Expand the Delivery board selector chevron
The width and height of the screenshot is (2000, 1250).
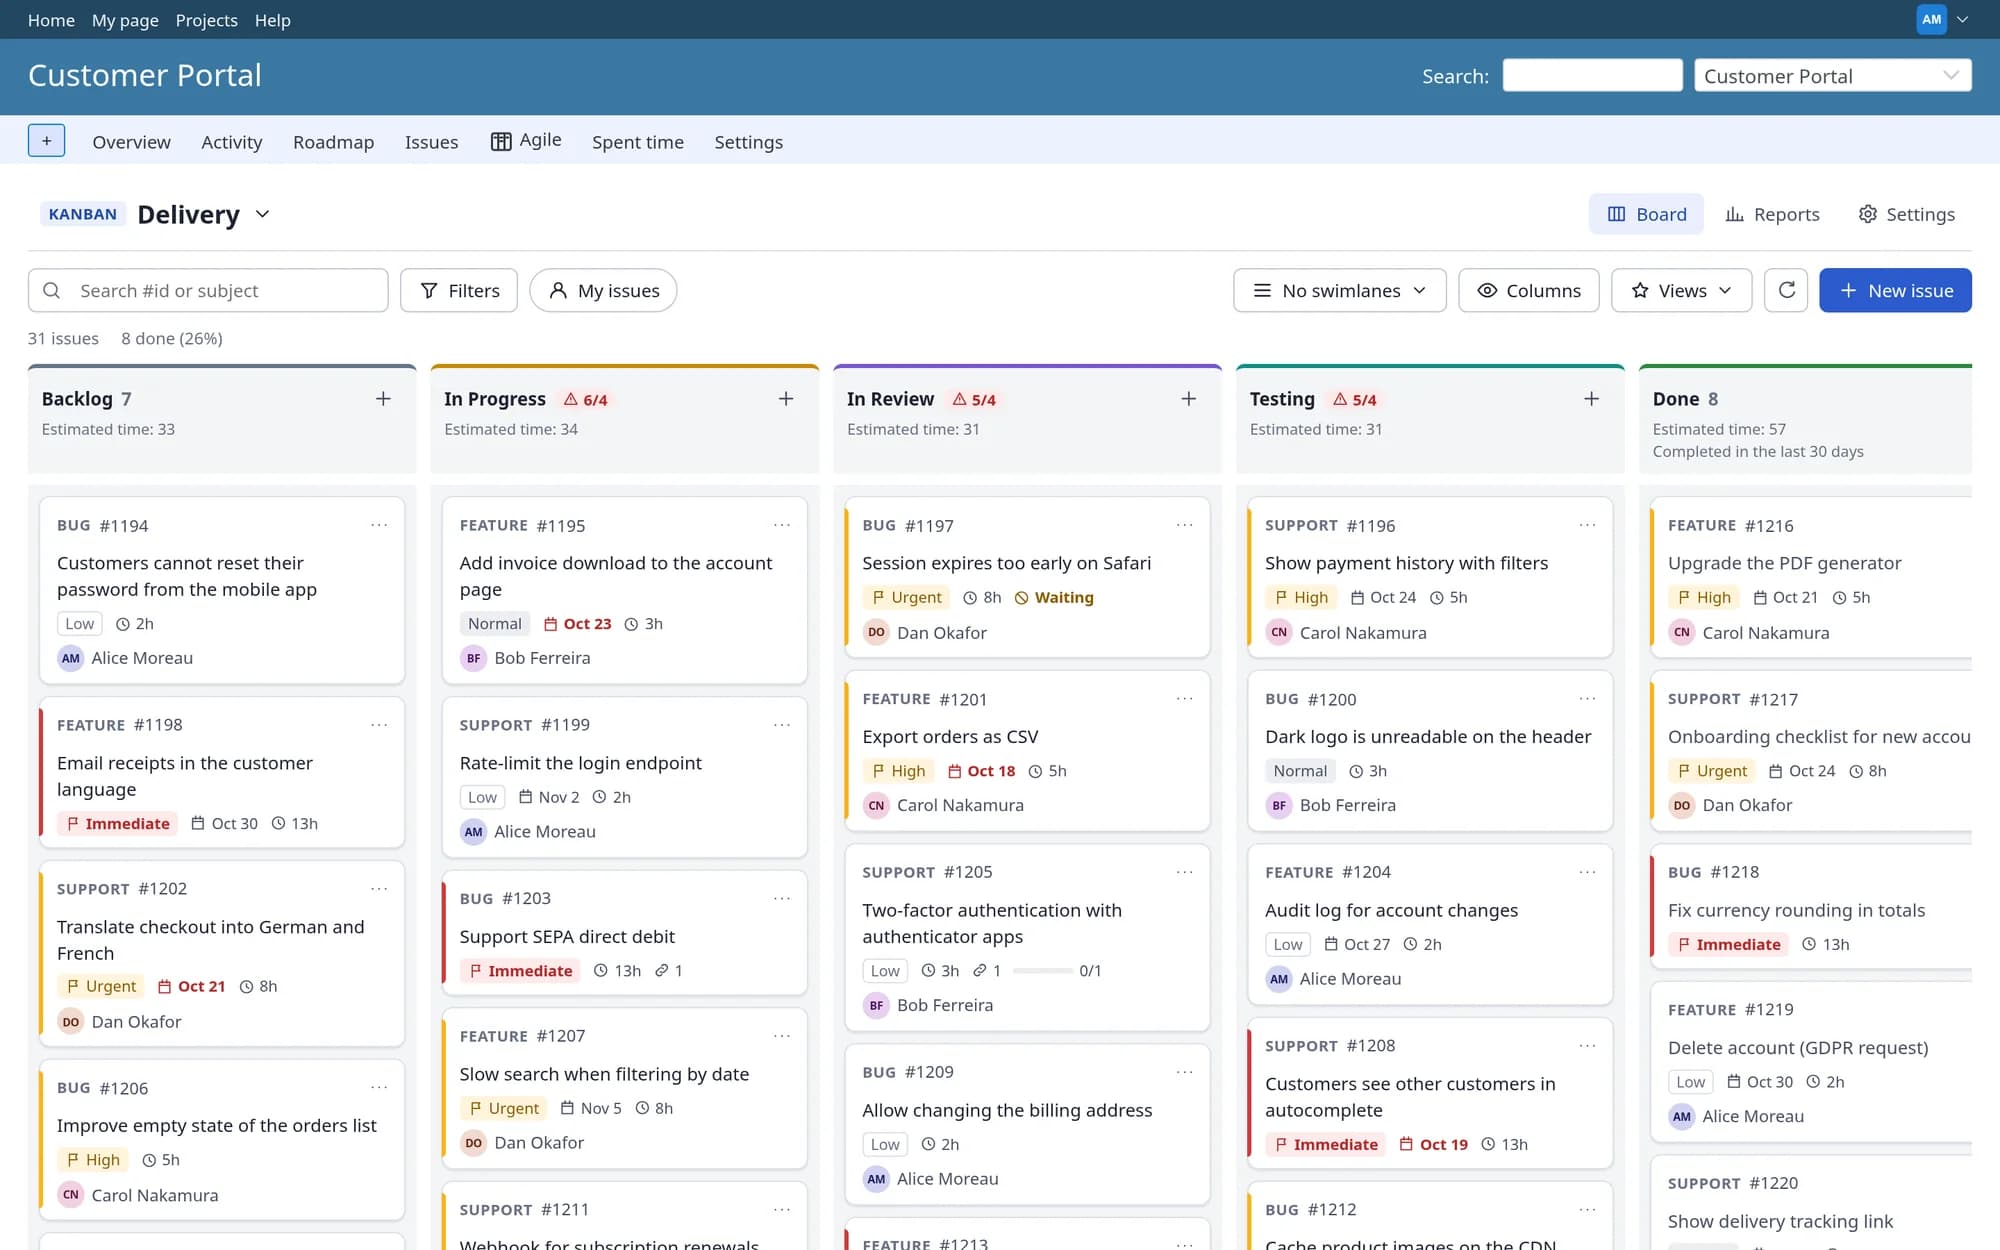262,214
